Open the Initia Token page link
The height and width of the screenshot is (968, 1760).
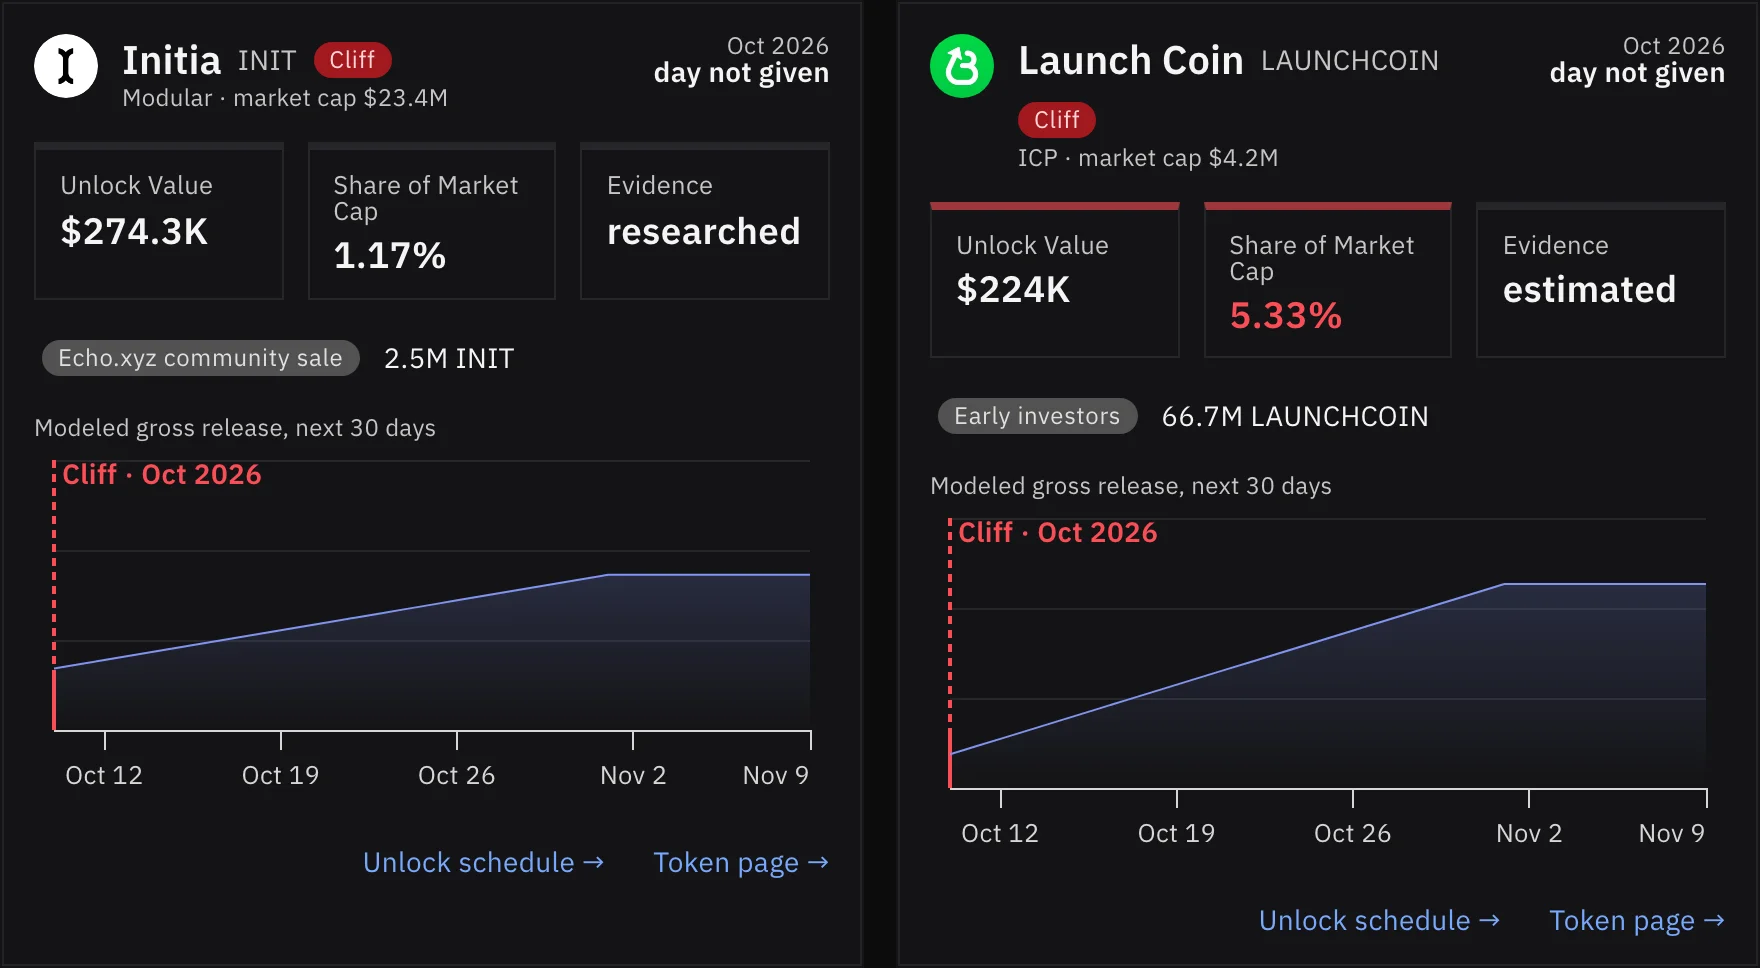tap(741, 862)
